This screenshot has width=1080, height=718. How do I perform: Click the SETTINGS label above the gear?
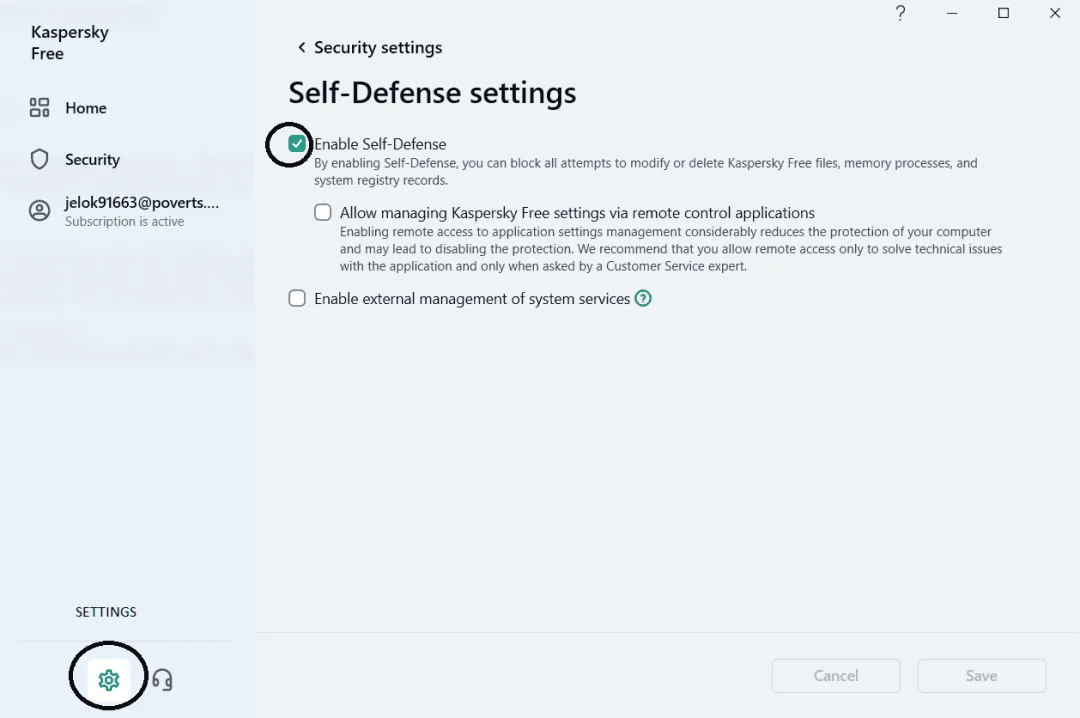pos(106,612)
